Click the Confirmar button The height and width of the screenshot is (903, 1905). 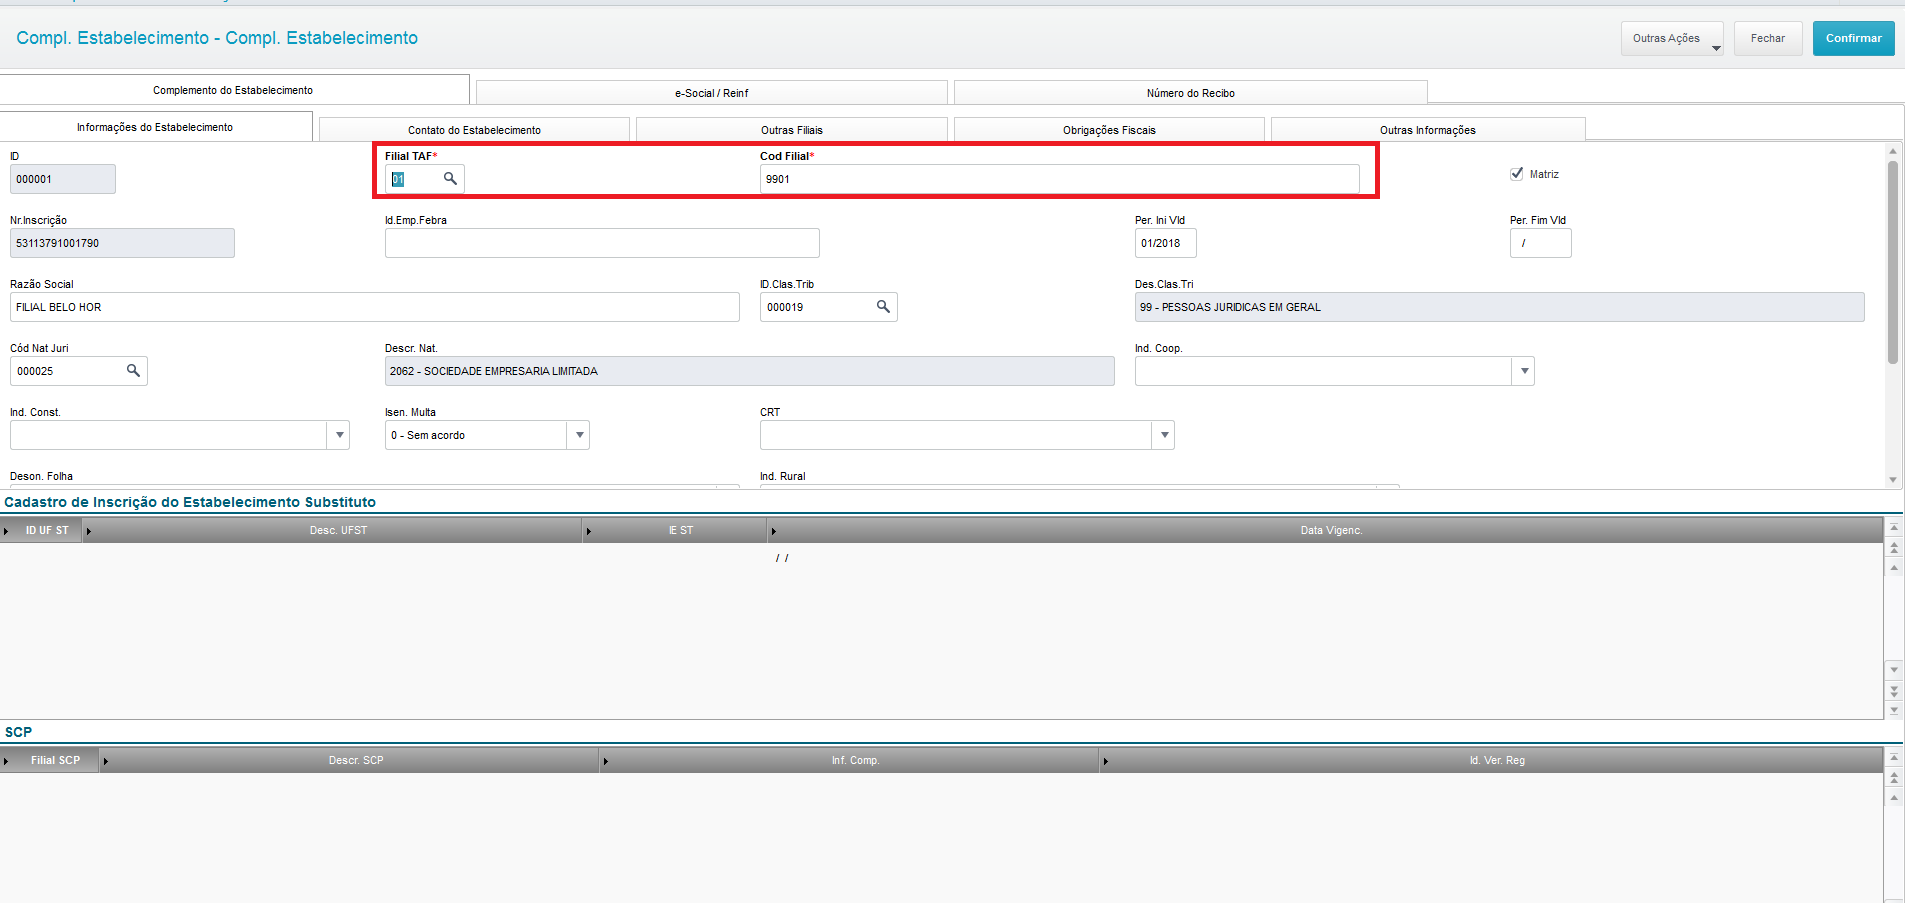(x=1853, y=38)
